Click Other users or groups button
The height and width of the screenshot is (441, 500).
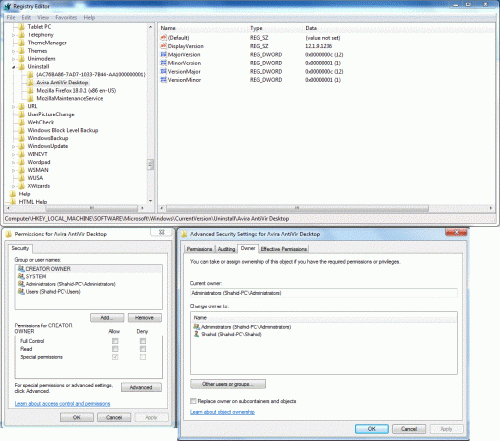(228, 384)
